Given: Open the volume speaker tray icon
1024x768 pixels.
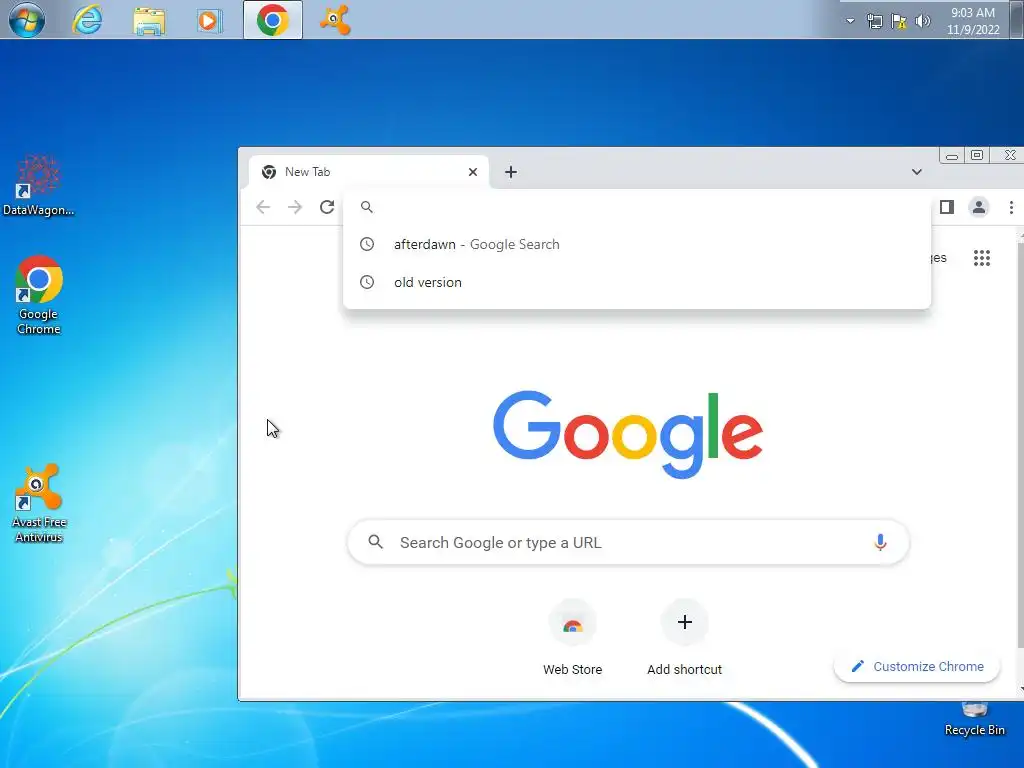Looking at the screenshot, I should pyautogui.click(x=923, y=21).
